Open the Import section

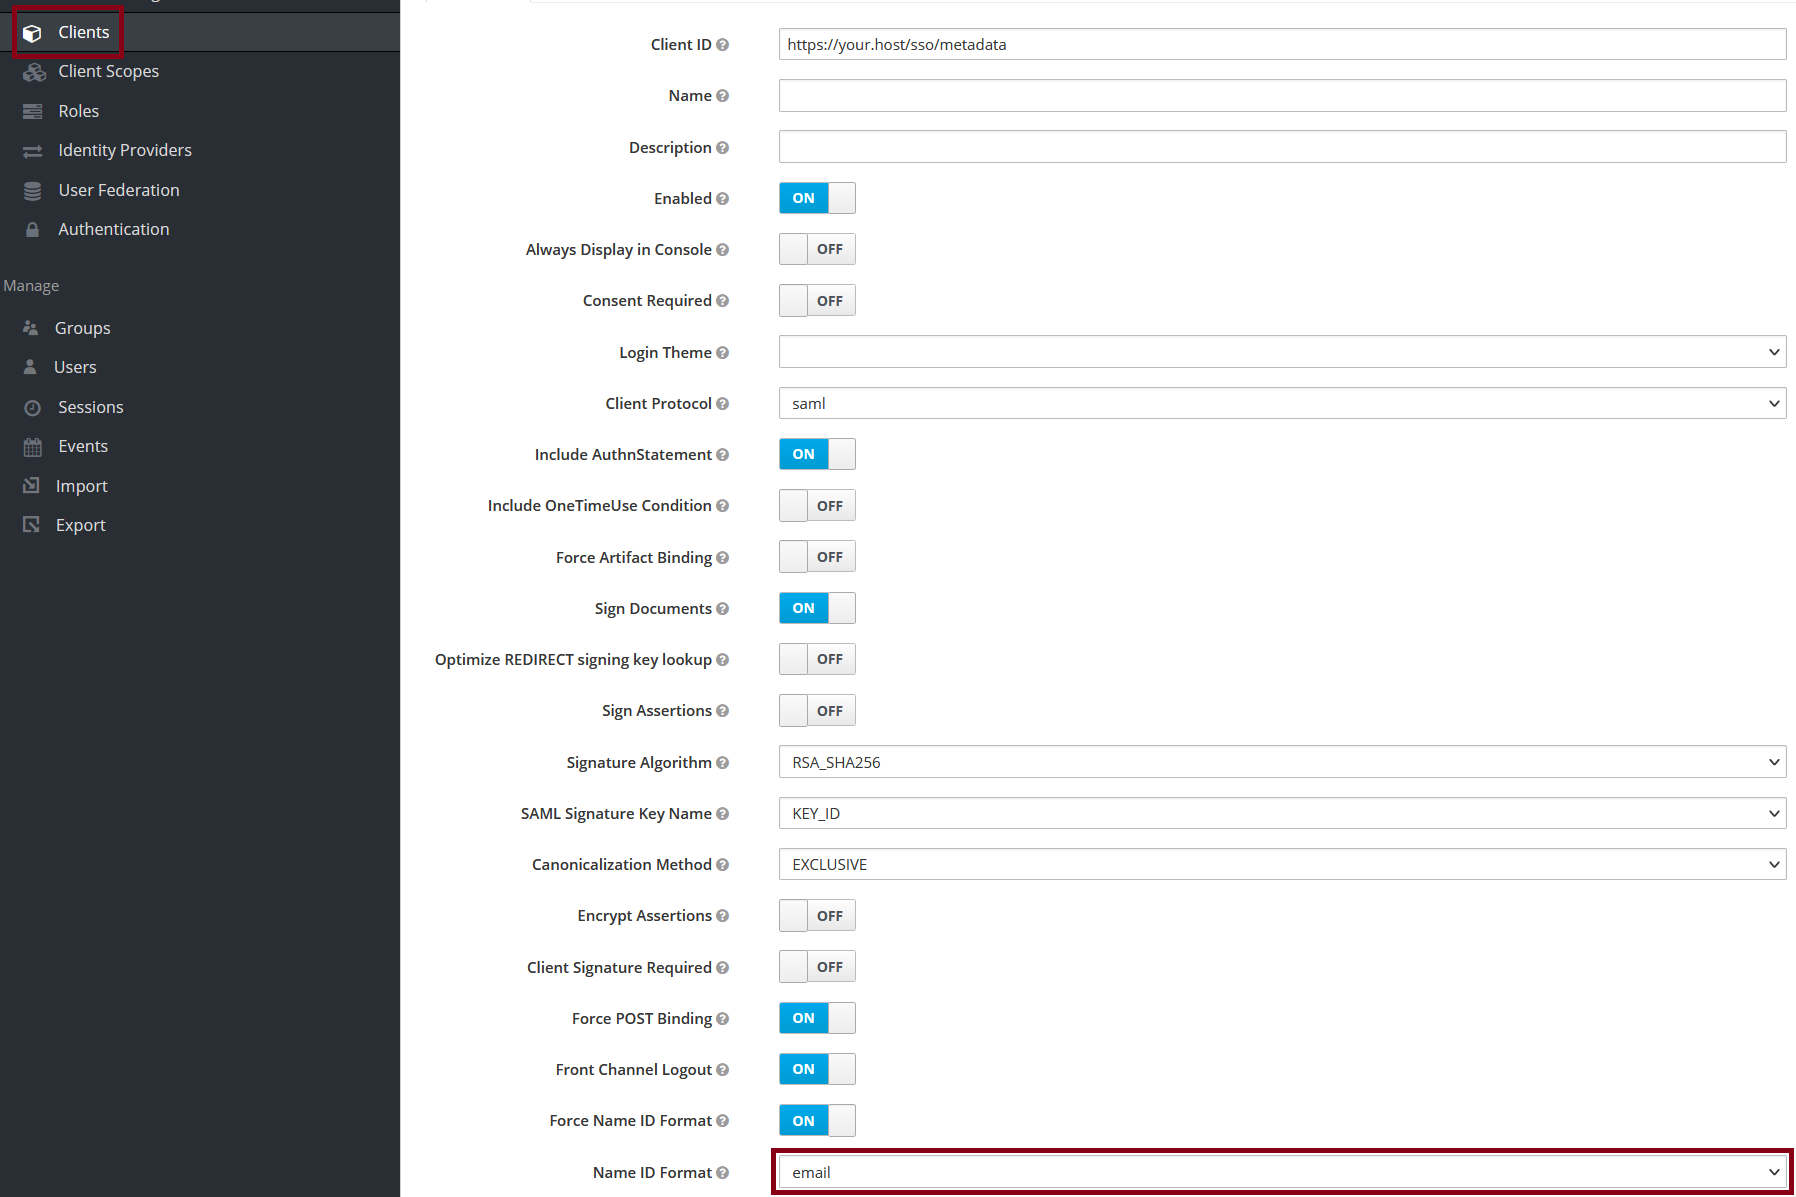coord(81,485)
